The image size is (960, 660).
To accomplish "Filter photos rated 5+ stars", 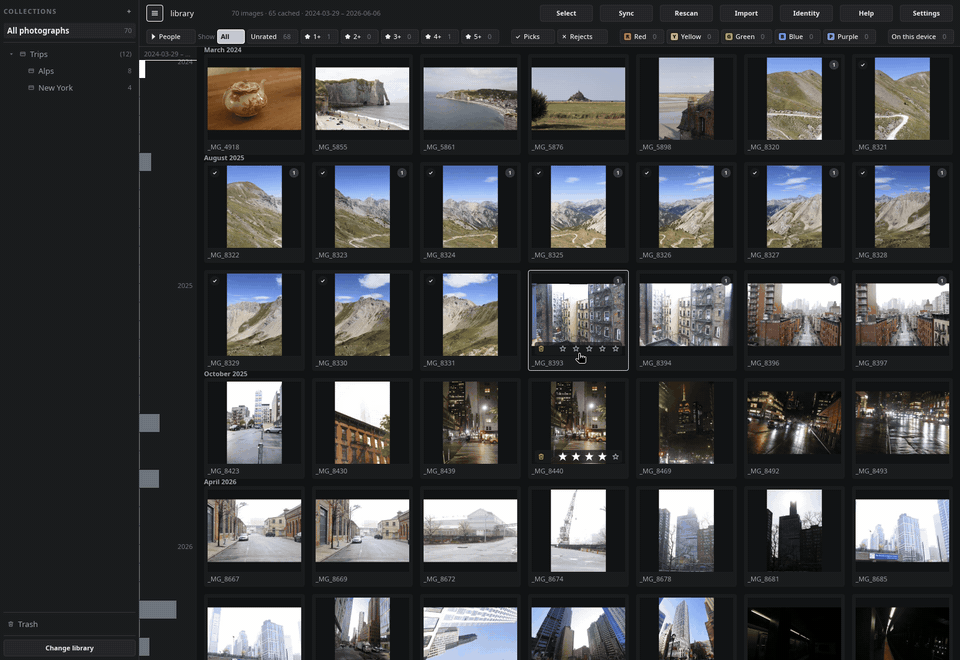I will pyautogui.click(x=480, y=37).
